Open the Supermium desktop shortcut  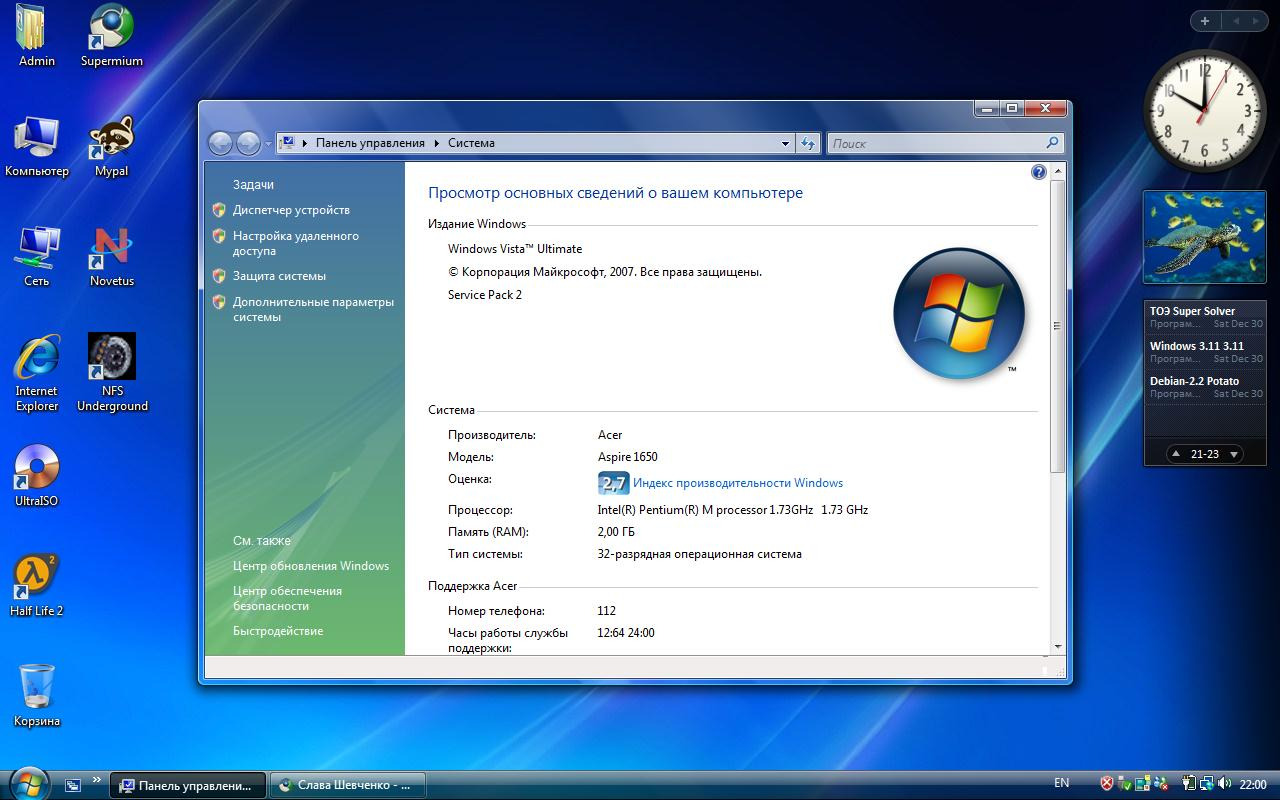(x=111, y=30)
